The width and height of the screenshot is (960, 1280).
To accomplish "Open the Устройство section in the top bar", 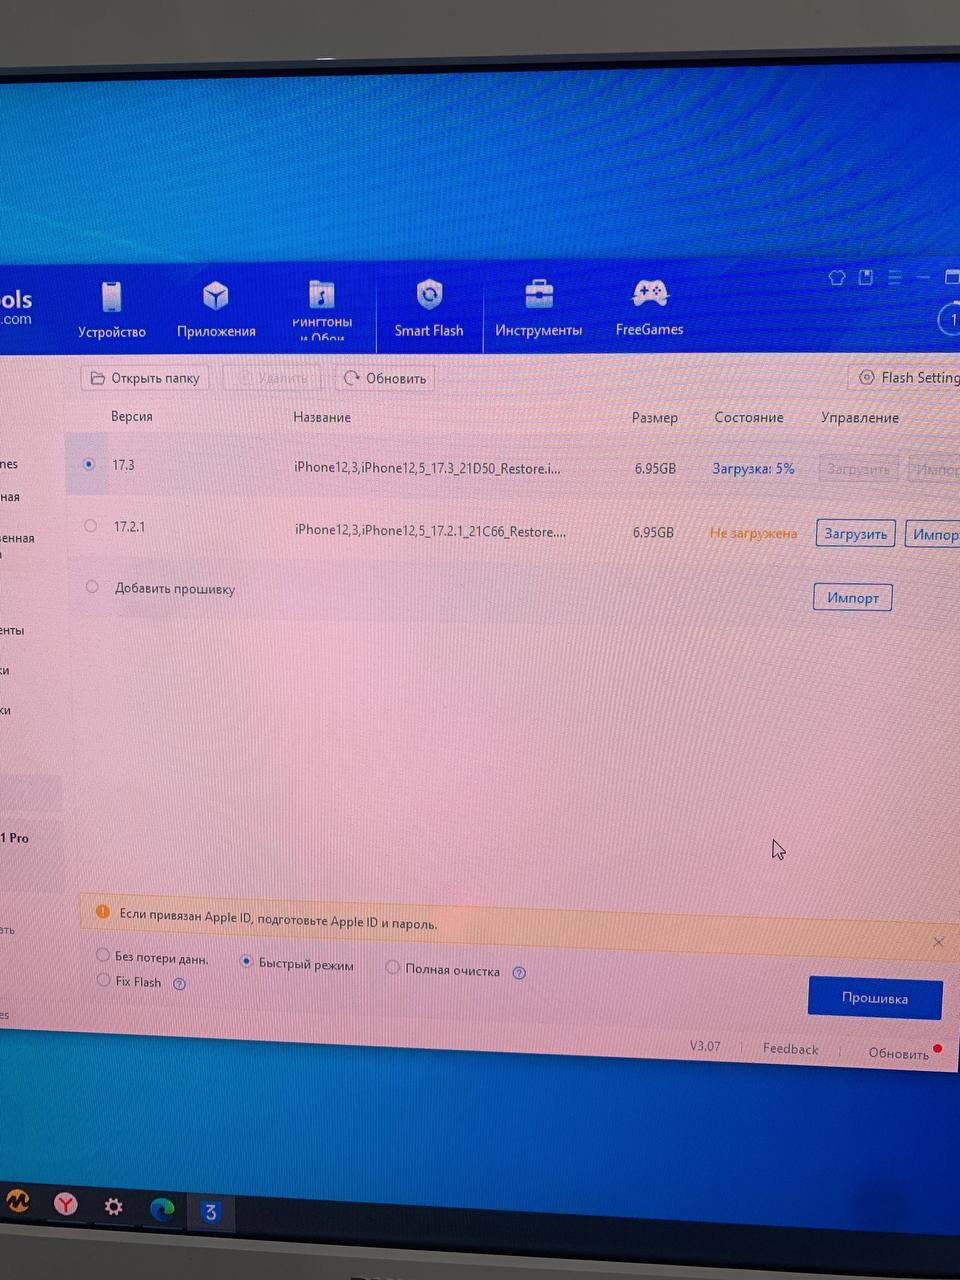I will (112, 310).
